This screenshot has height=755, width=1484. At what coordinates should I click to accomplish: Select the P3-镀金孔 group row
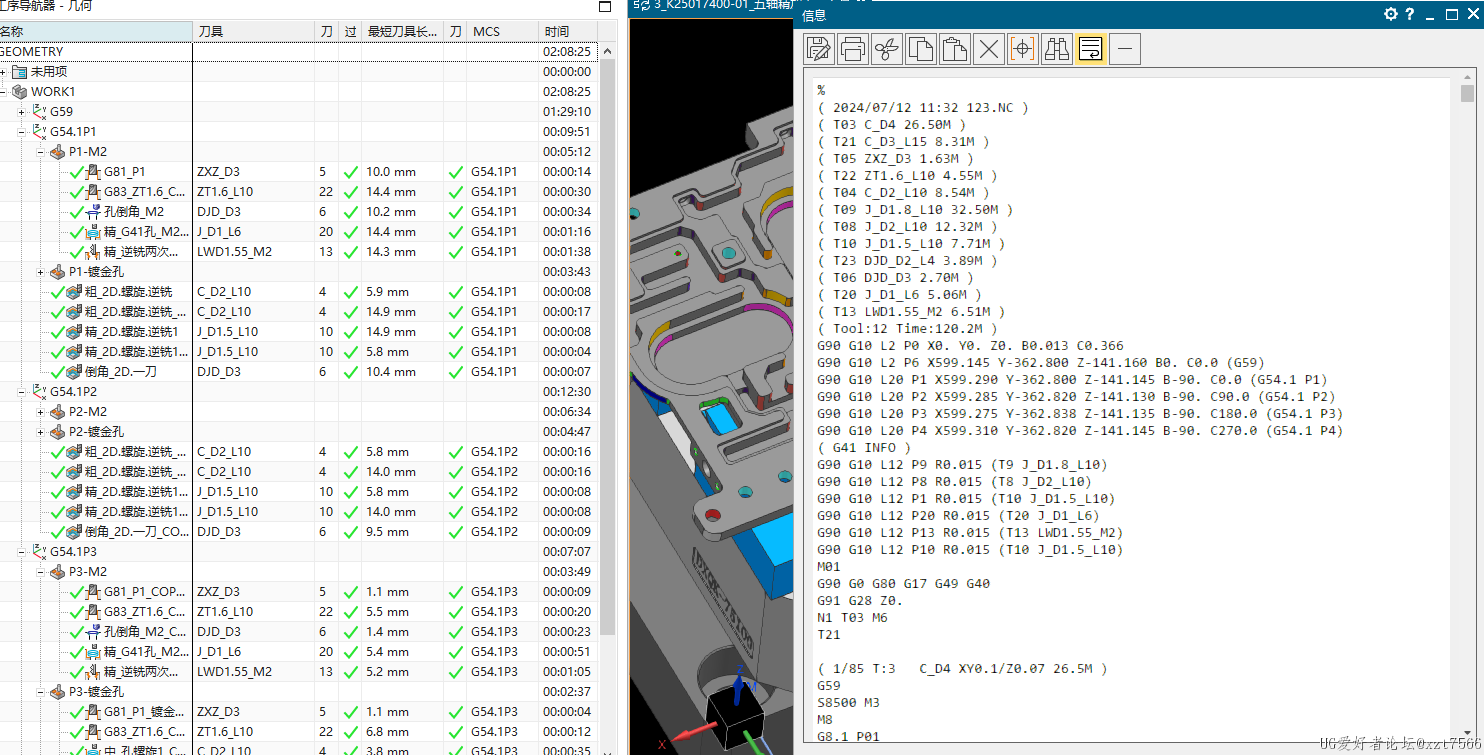click(298, 691)
